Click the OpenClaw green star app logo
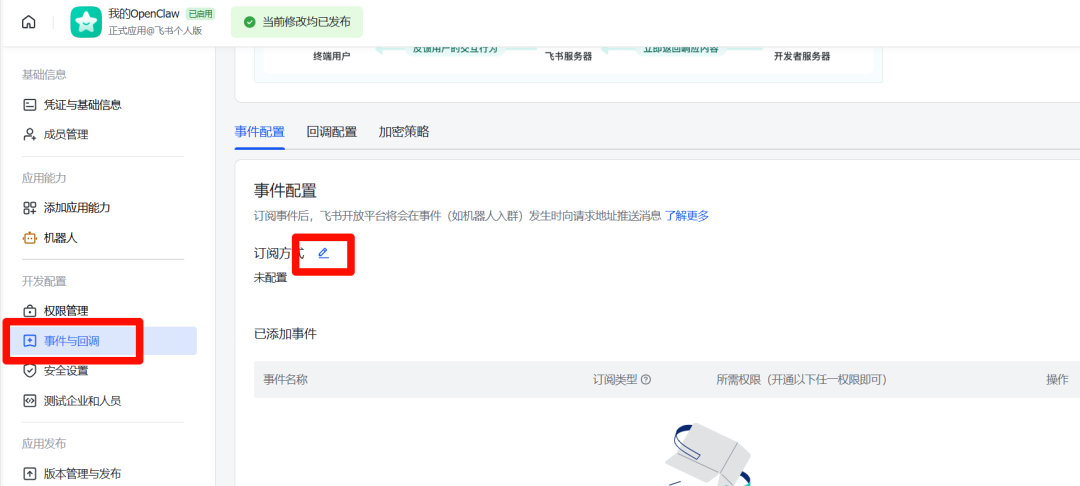The width and height of the screenshot is (1080, 486). (86, 22)
